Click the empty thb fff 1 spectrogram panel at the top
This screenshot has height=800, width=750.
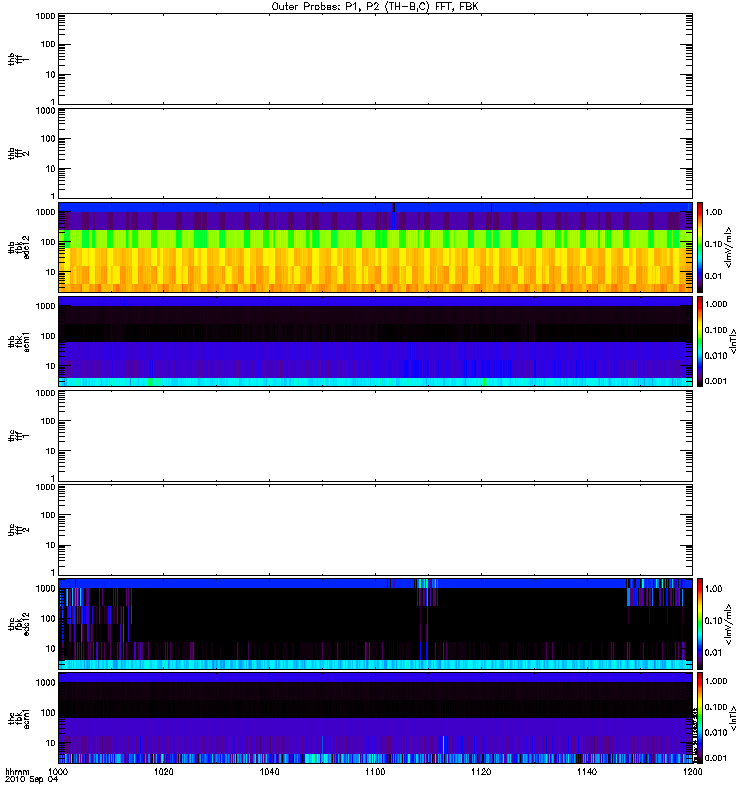(x=375, y=59)
